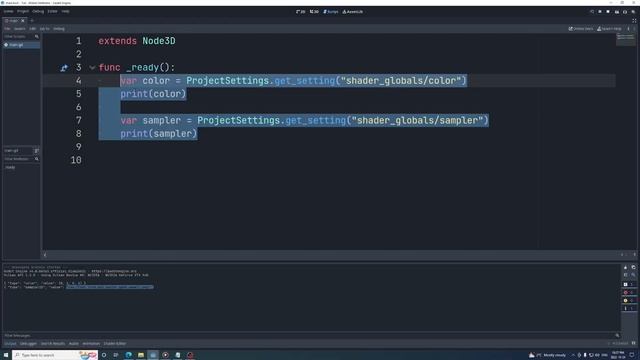Close the main scene tab
This screenshot has height=360, width=640.
pyautogui.click(x=23, y=20)
